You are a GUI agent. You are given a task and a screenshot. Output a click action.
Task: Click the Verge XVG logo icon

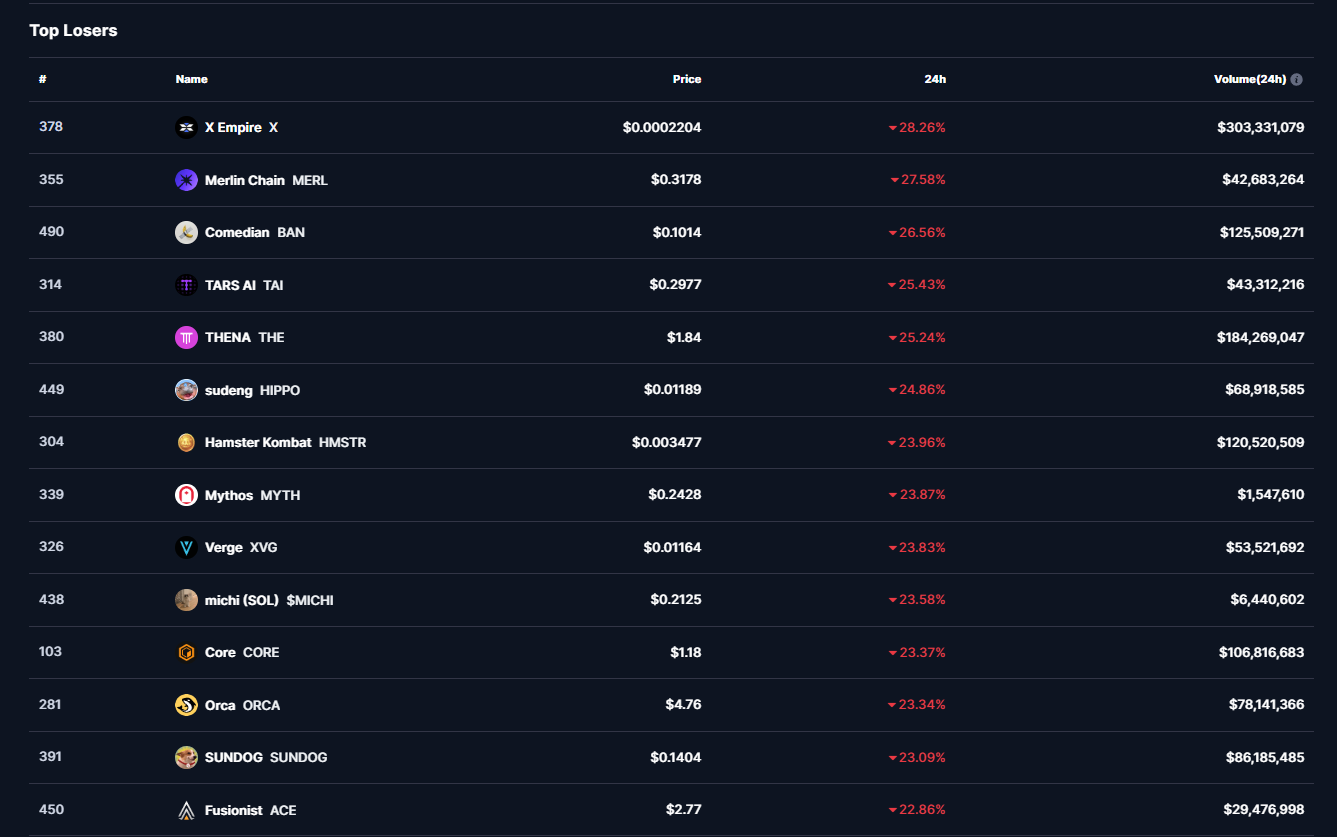pyautogui.click(x=186, y=548)
